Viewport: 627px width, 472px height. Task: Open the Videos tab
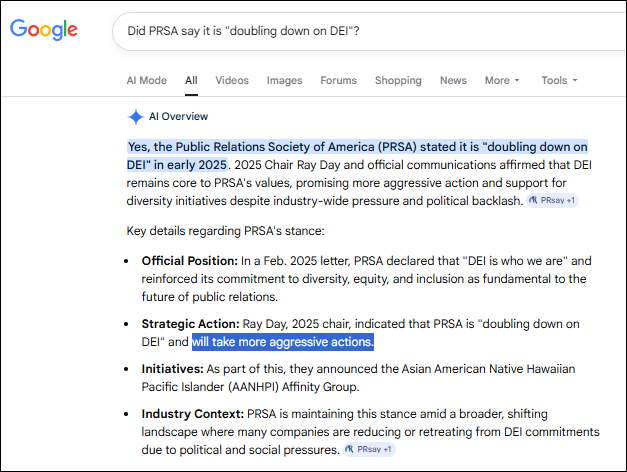(232, 80)
